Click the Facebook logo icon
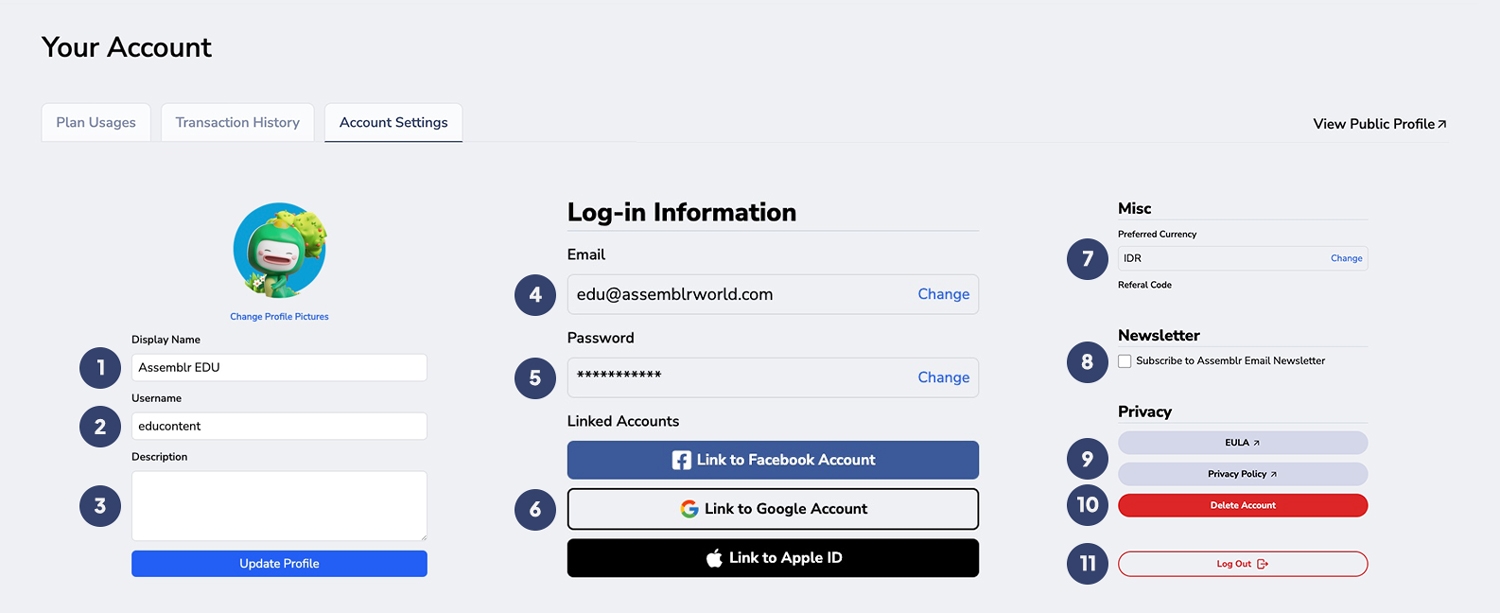The image size is (1500, 613). tap(682, 460)
